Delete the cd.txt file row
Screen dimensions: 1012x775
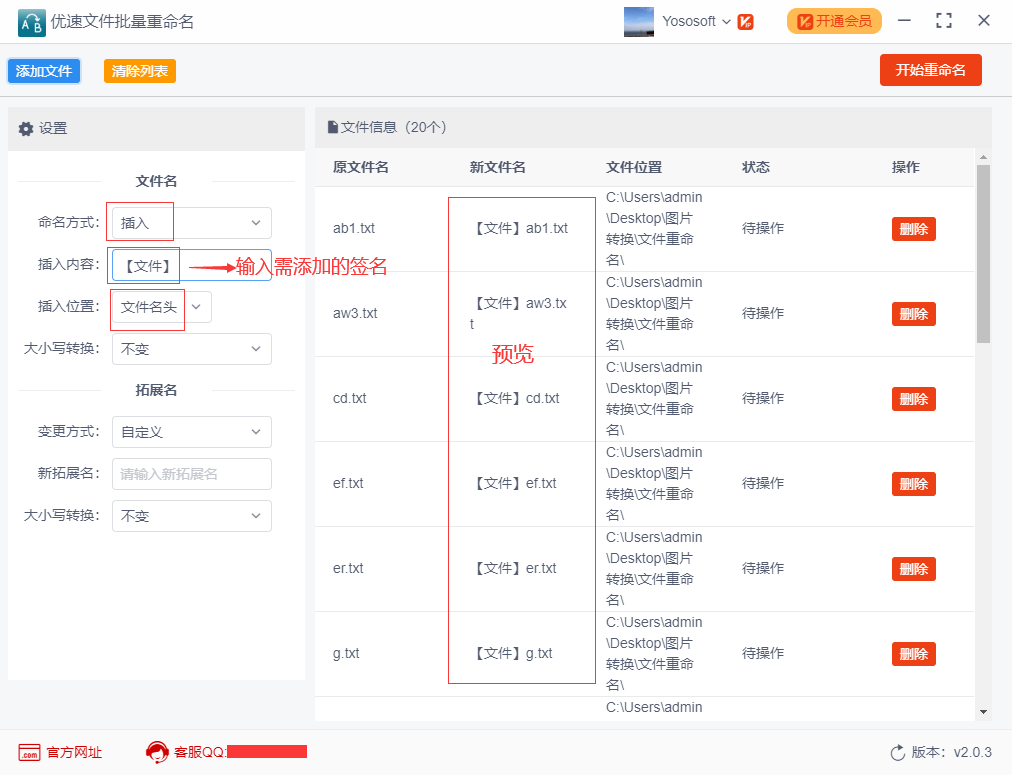click(x=913, y=399)
